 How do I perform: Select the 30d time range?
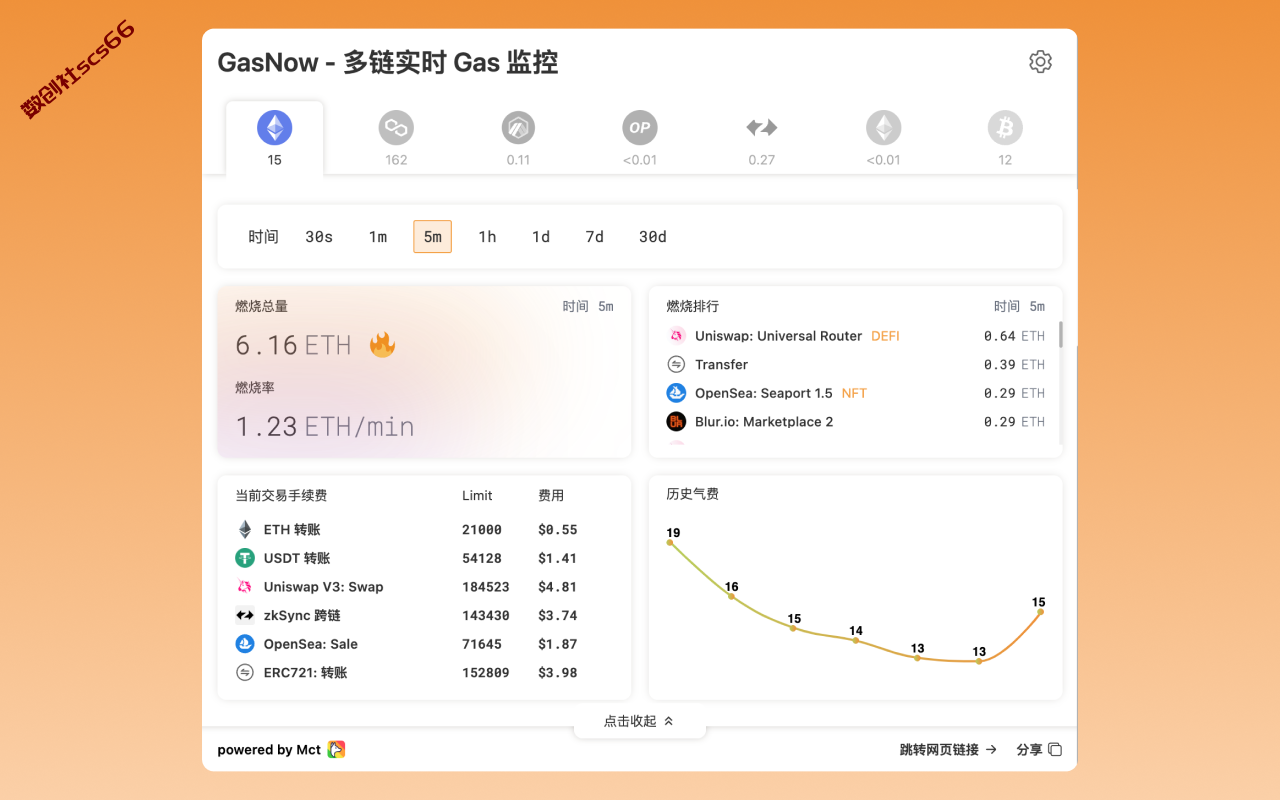(x=653, y=237)
